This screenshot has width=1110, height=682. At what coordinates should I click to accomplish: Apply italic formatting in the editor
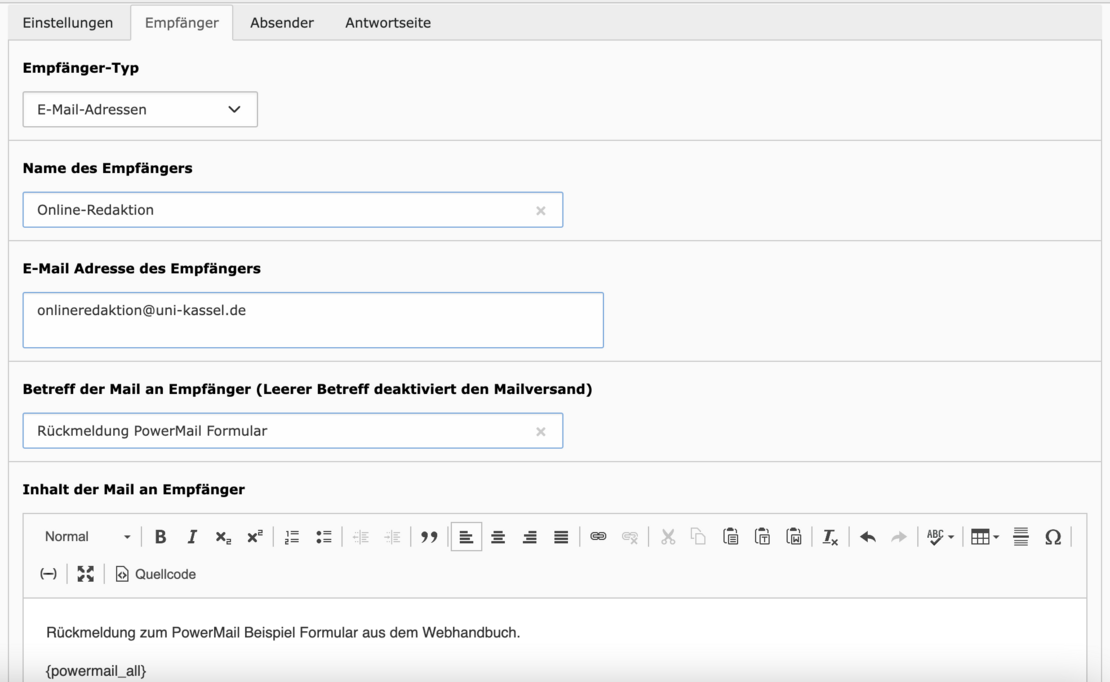(x=192, y=537)
